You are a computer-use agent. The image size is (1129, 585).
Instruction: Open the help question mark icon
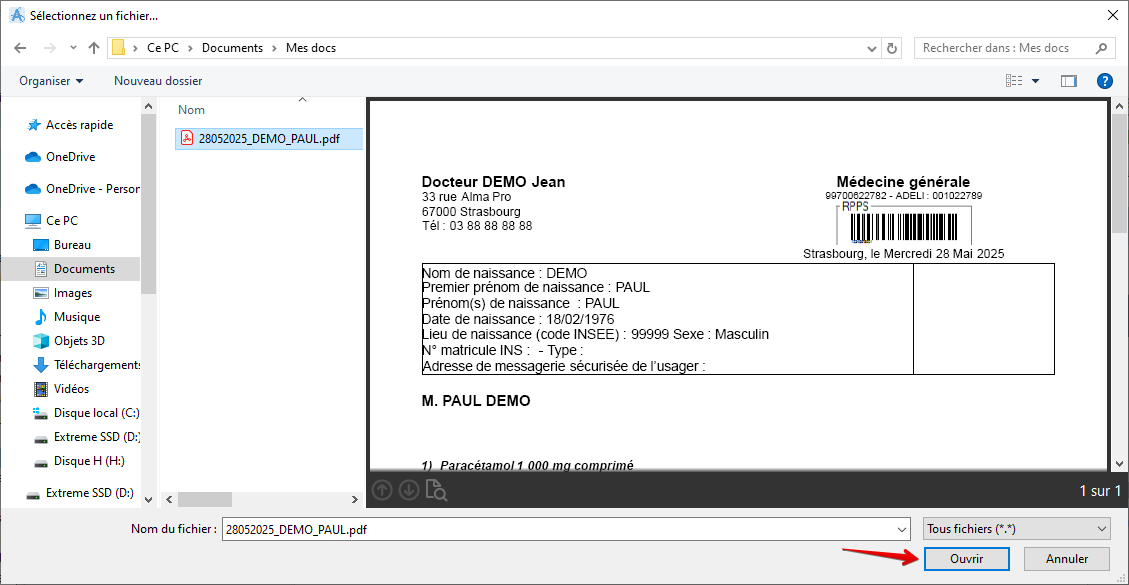(x=1104, y=81)
